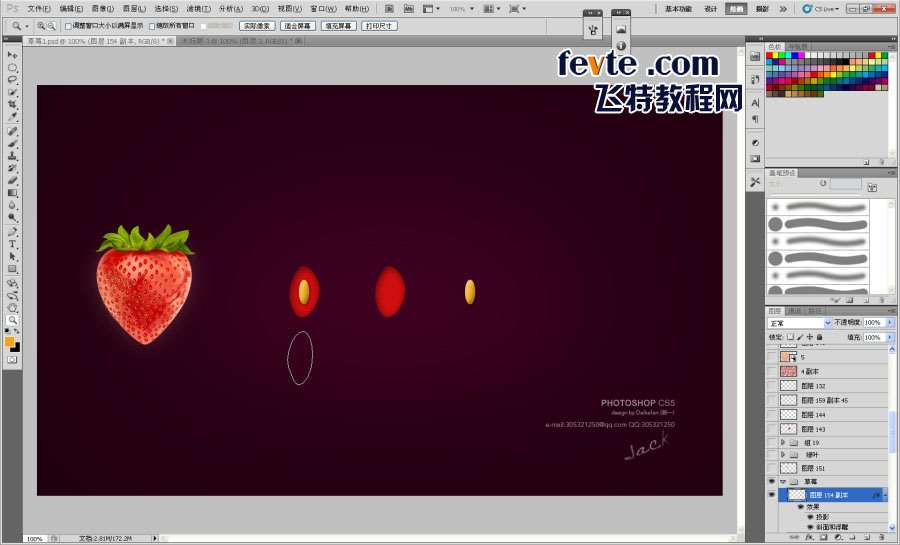Viewport: 900px width, 545px height.
Task: Open the CS Live dropdown
Action: [820, 9]
